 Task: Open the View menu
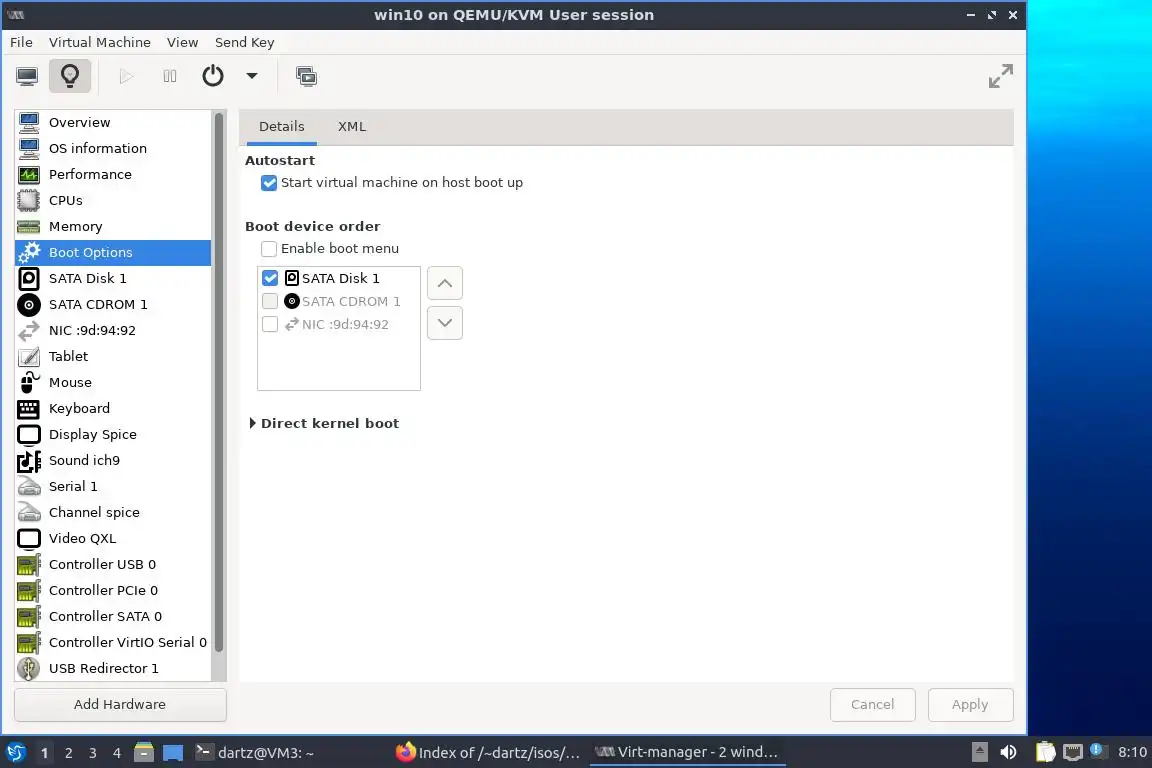click(182, 43)
